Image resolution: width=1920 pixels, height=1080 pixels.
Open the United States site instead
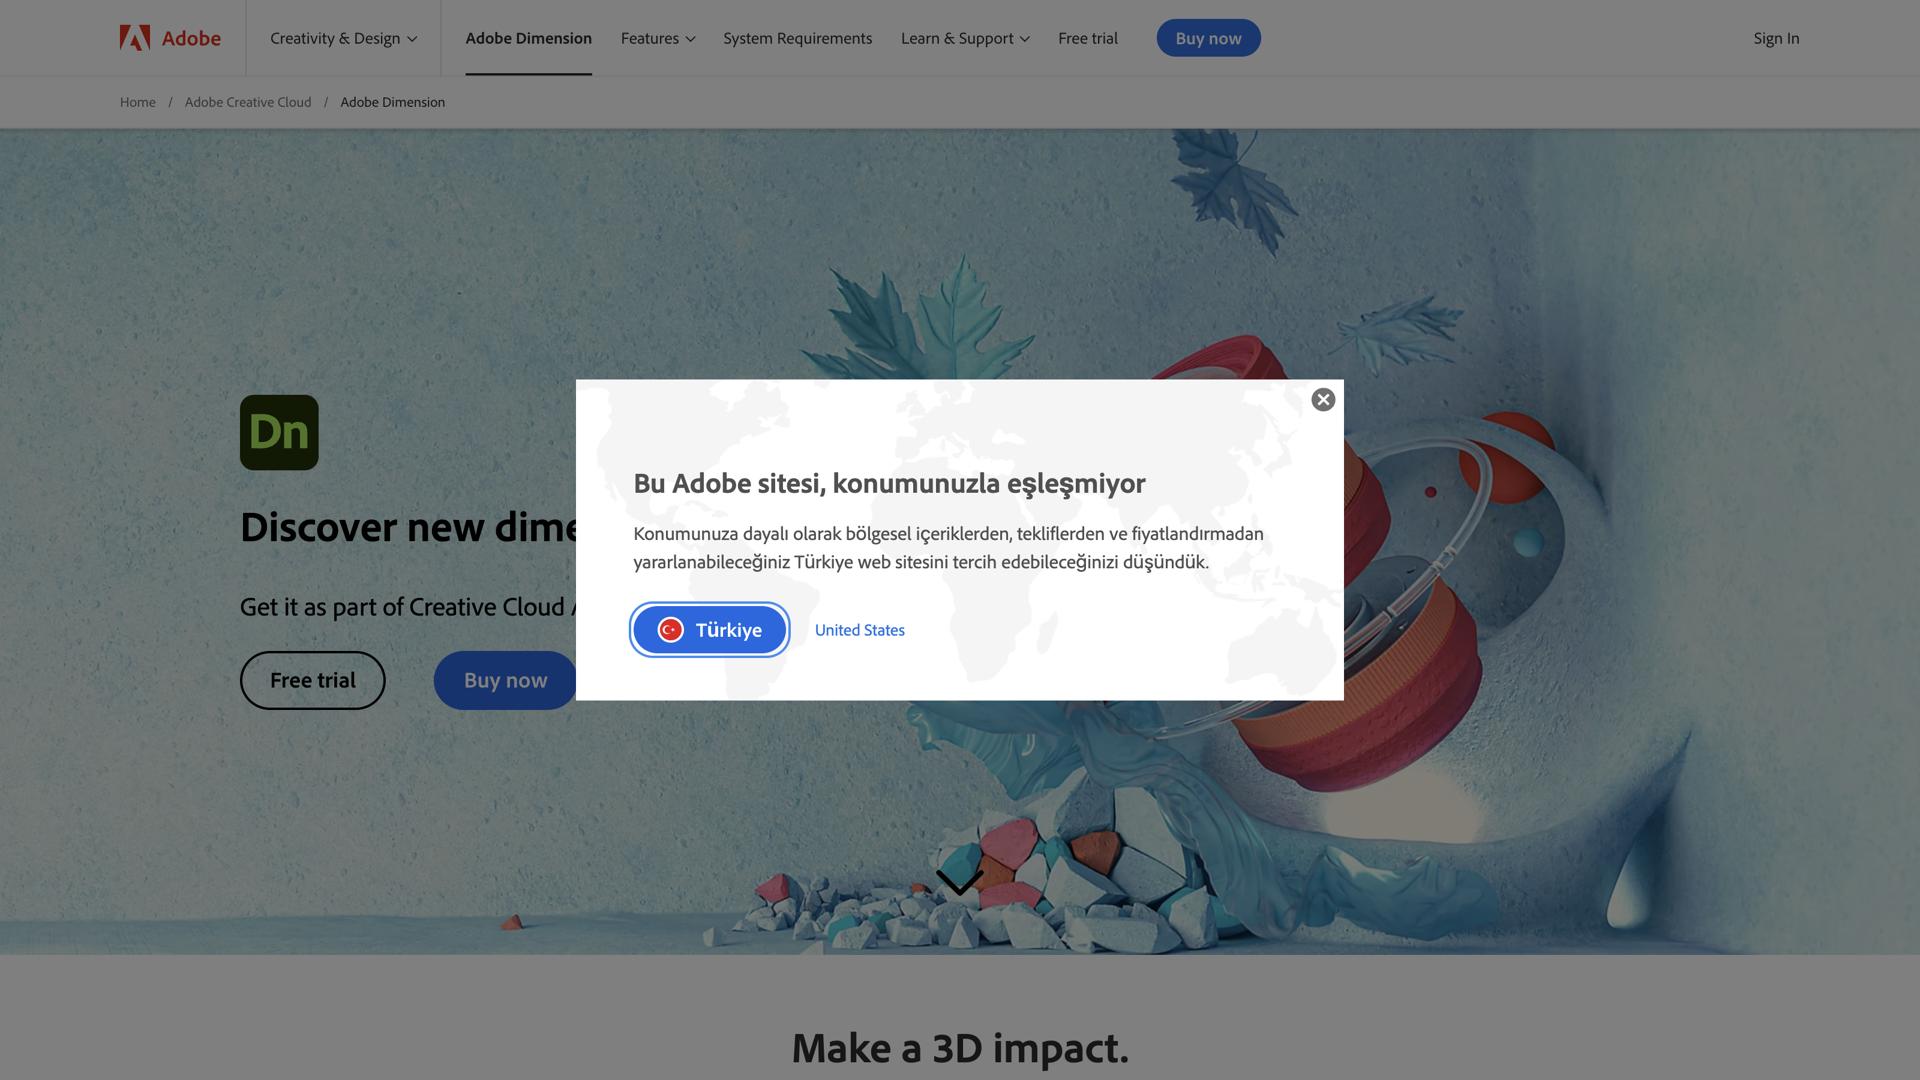(858, 630)
